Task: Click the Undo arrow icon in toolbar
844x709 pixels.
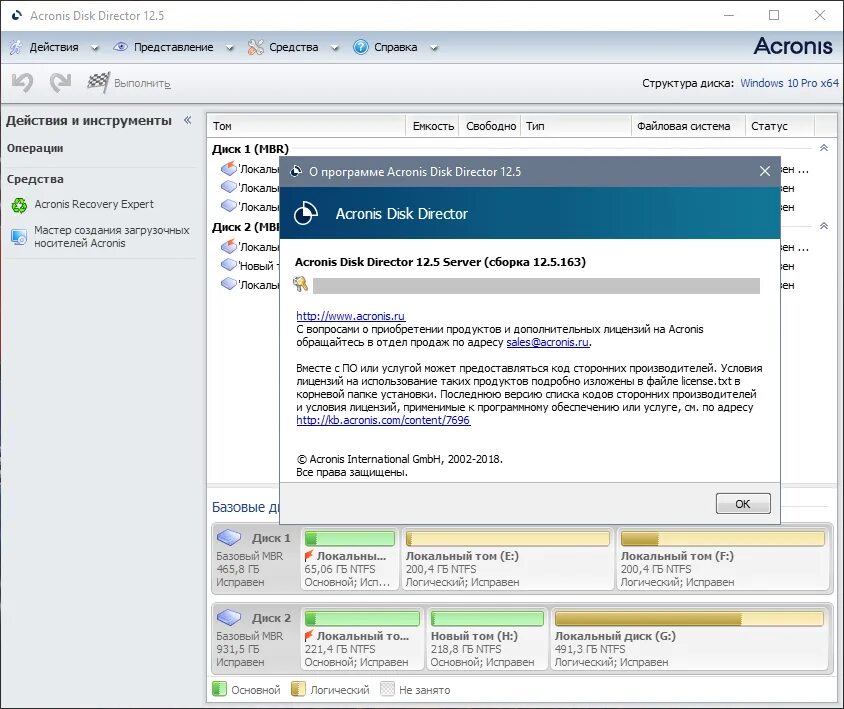Action: (23, 83)
